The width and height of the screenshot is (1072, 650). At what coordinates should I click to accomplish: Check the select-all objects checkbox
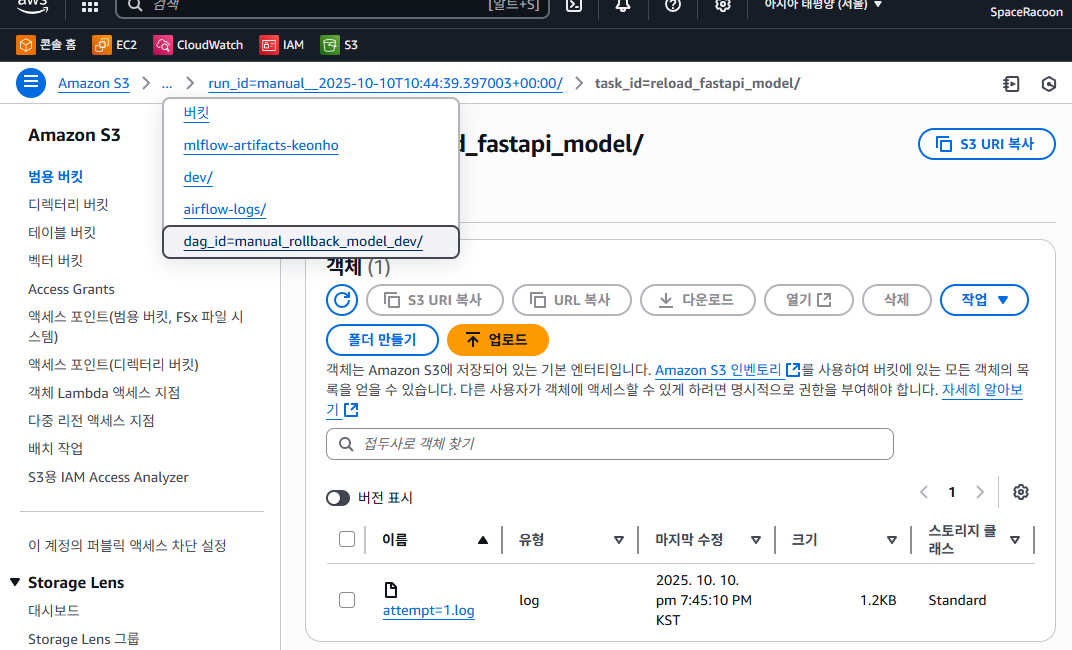tap(347, 540)
